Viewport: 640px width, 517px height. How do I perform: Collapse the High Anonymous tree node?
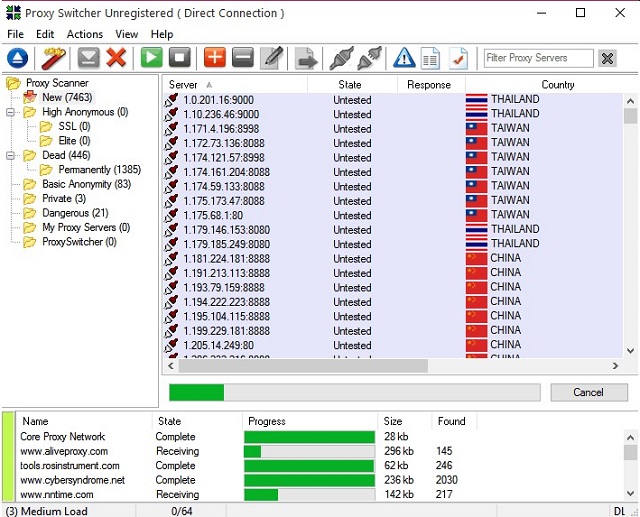pos(11,112)
